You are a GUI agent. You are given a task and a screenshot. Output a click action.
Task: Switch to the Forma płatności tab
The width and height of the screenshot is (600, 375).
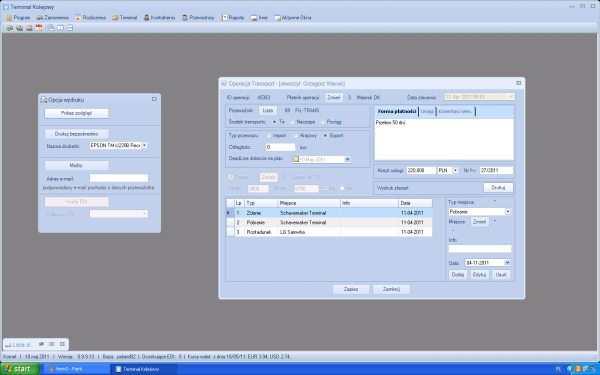tap(397, 111)
